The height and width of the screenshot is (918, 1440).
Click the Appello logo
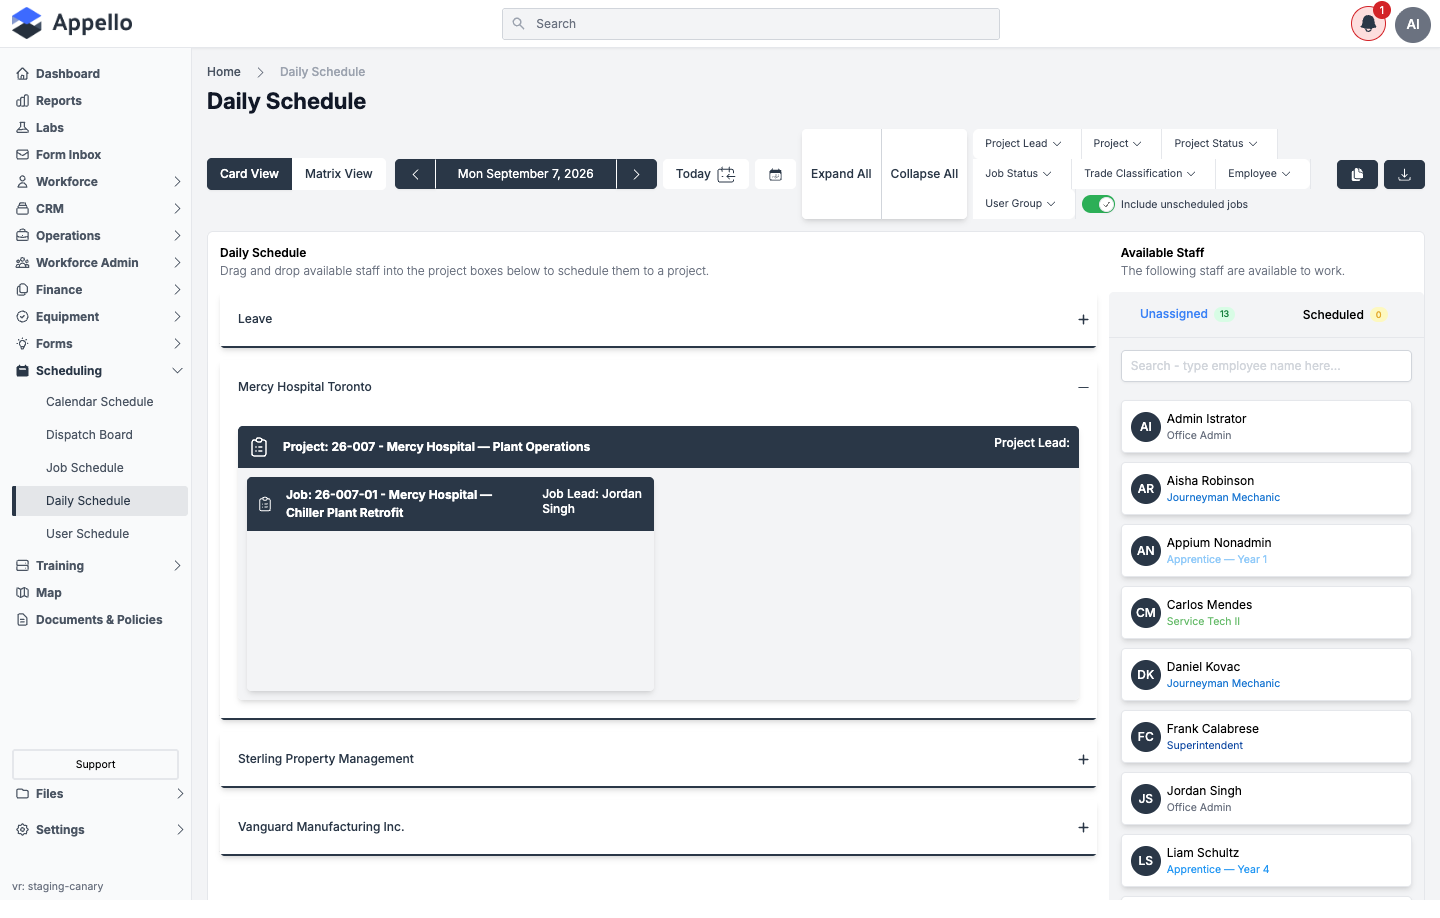coord(72,23)
